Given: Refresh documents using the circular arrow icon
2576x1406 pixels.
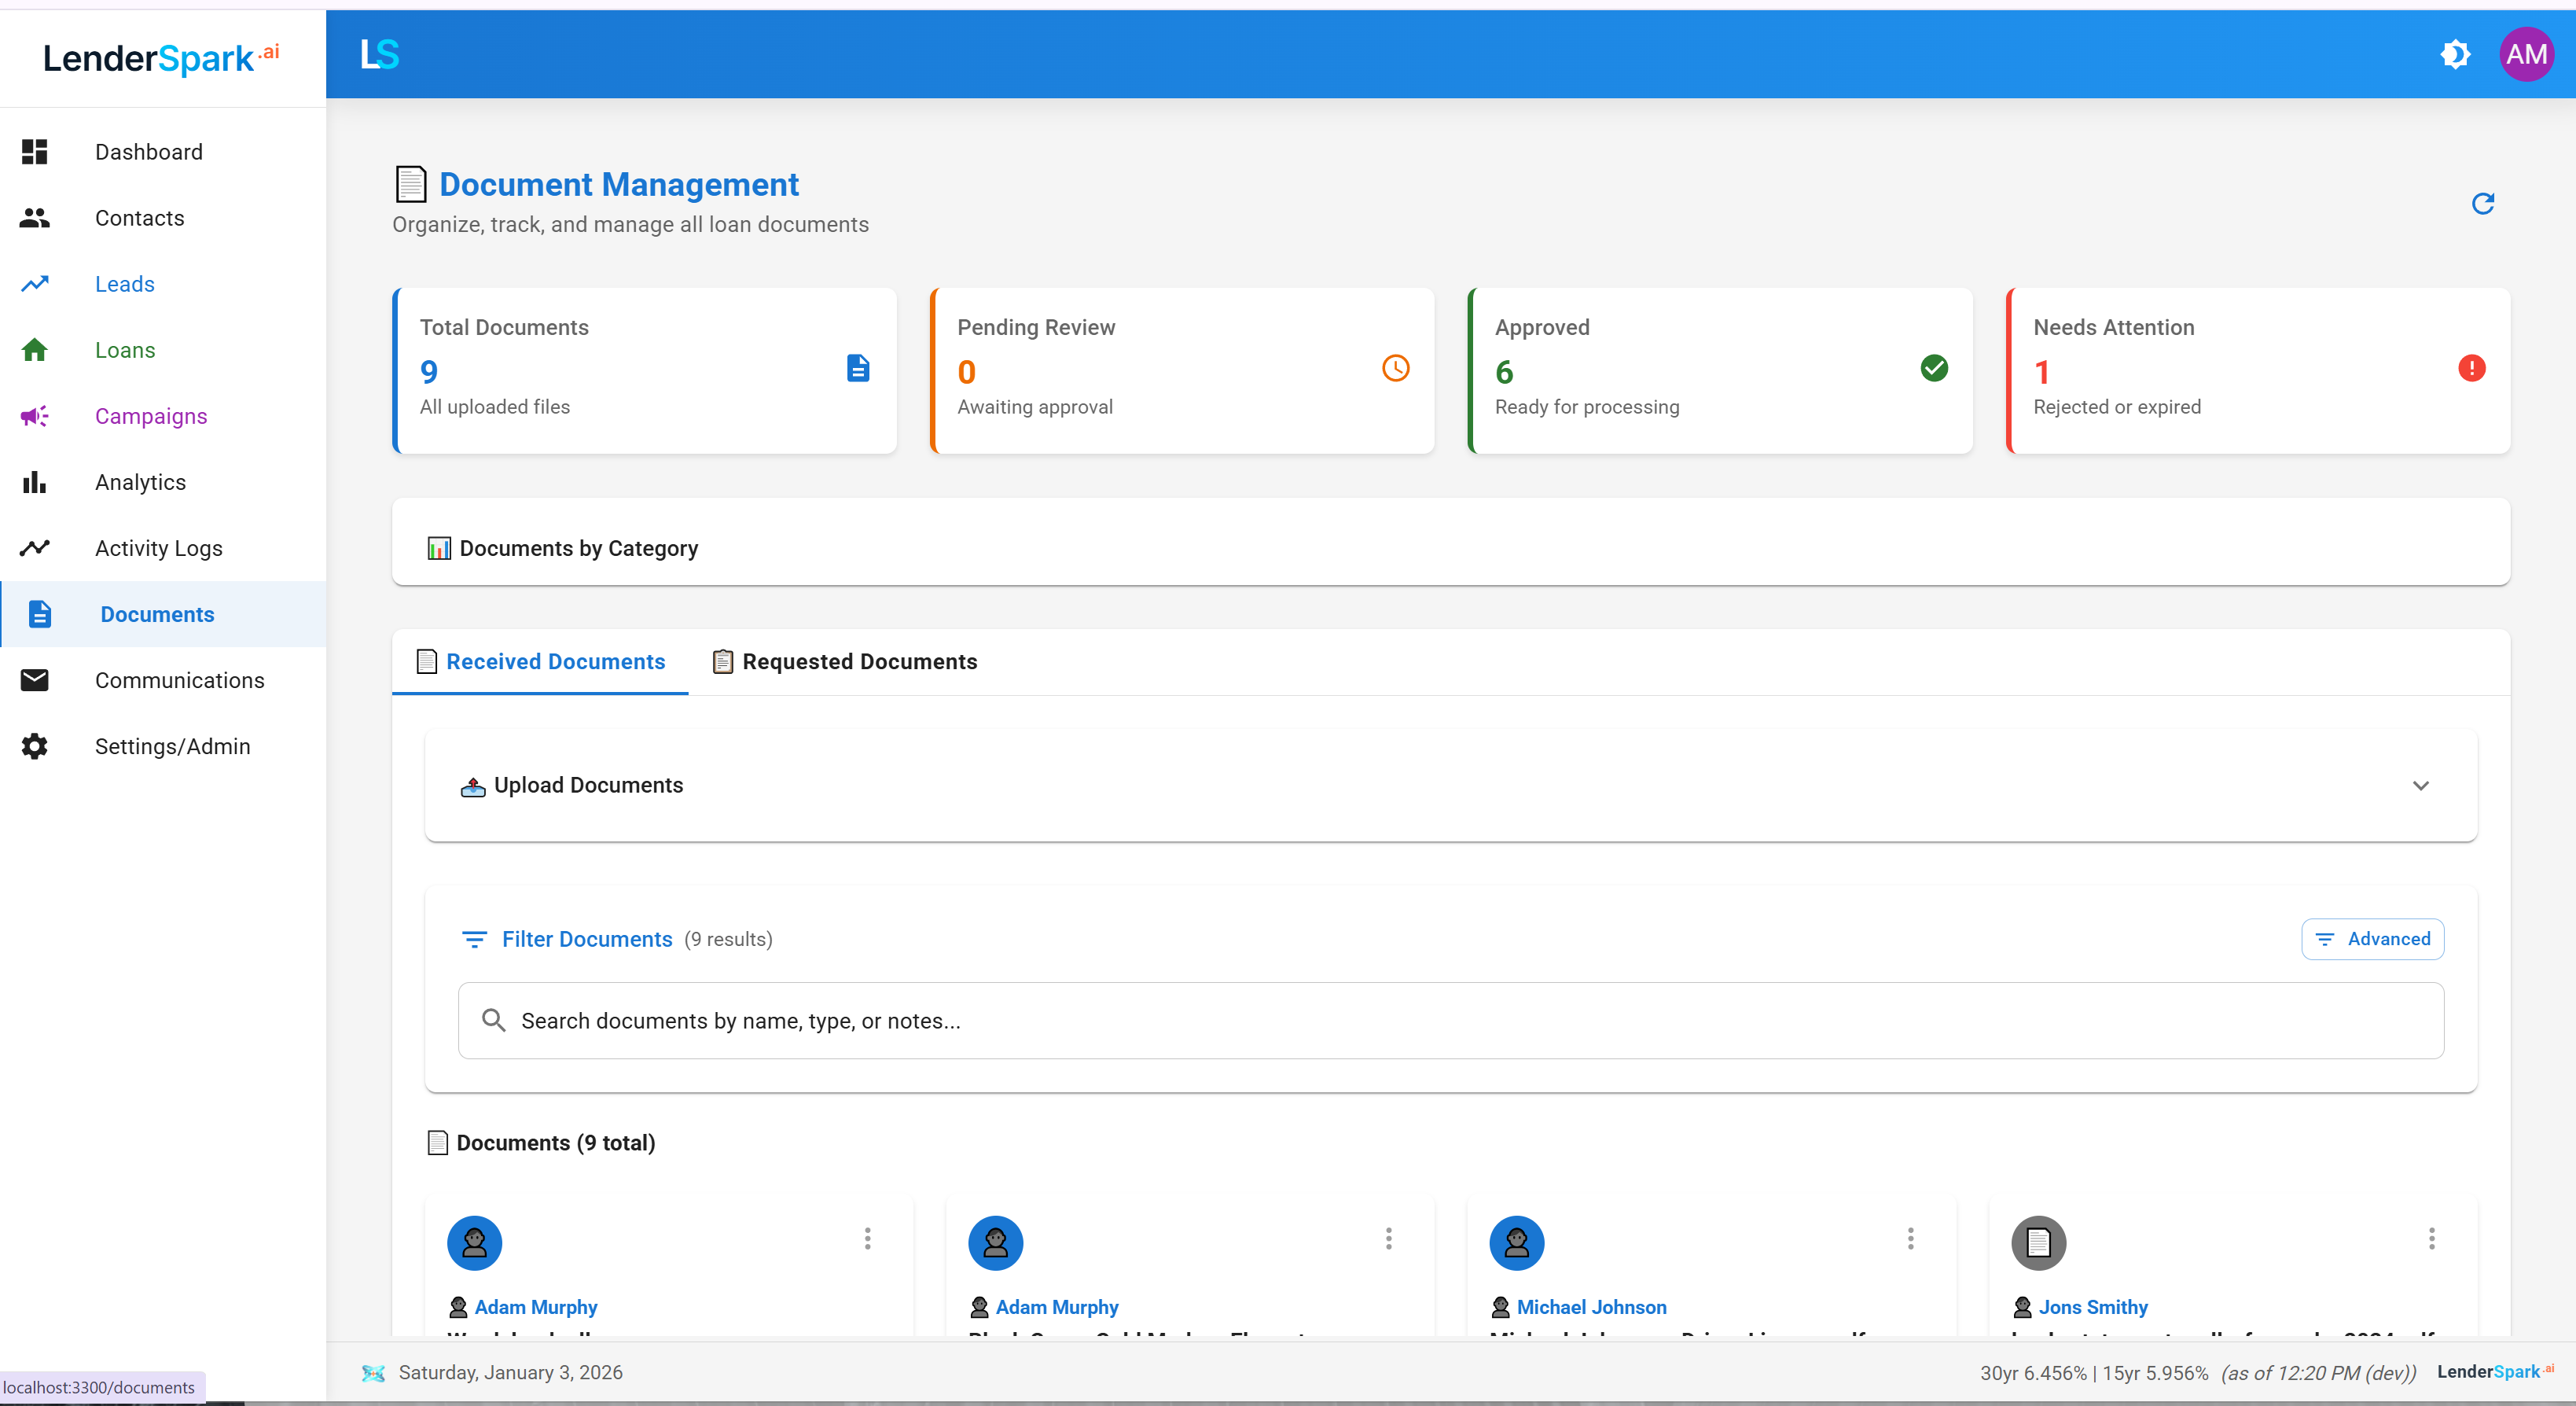Looking at the screenshot, I should [2484, 204].
